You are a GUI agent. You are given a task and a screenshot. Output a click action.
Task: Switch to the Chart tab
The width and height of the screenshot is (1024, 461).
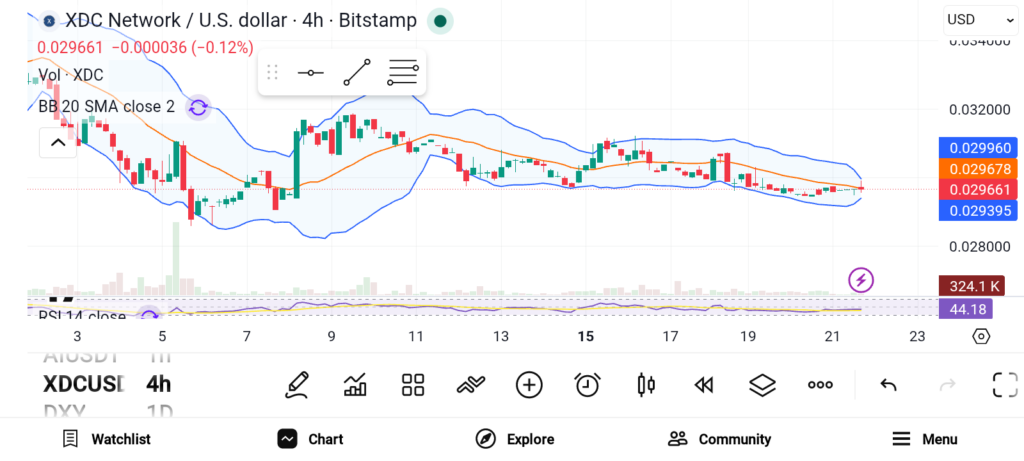310,439
